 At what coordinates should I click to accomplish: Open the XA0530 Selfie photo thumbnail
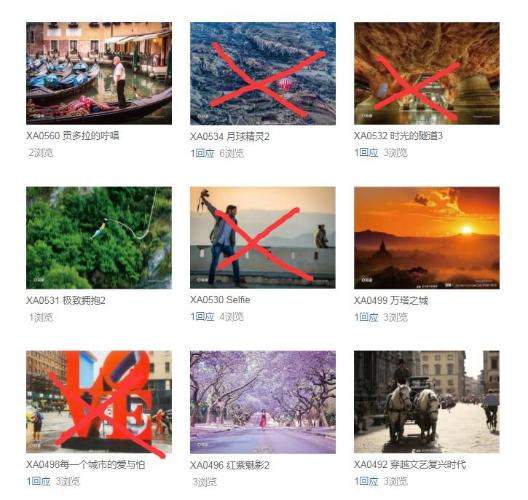coord(263,238)
